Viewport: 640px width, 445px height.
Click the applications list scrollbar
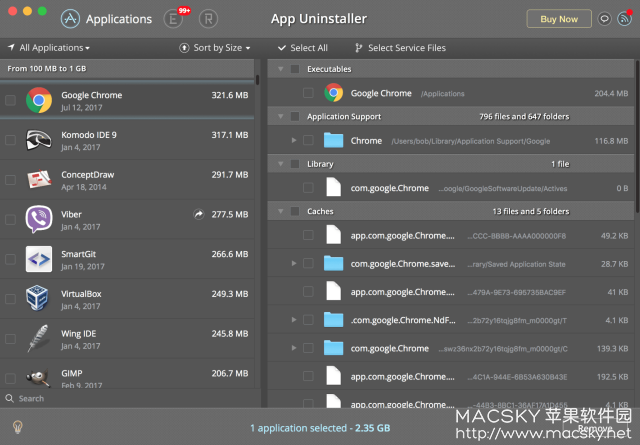click(x=257, y=80)
